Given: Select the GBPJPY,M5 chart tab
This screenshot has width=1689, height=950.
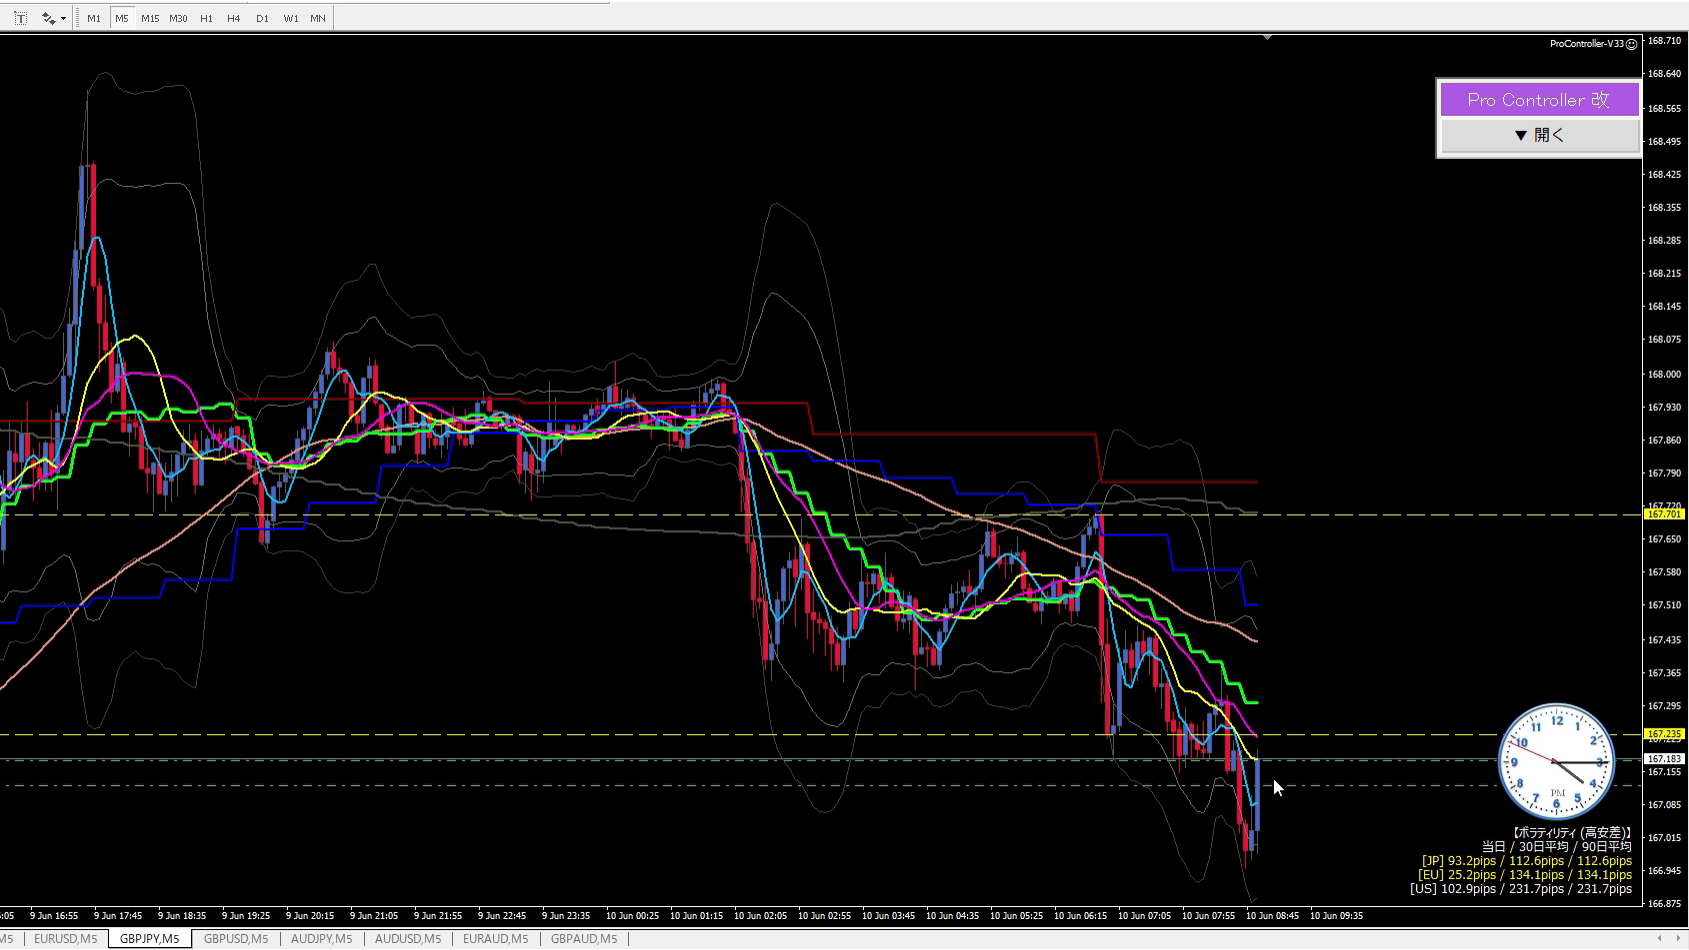Looking at the screenshot, I should click(149, 939).
